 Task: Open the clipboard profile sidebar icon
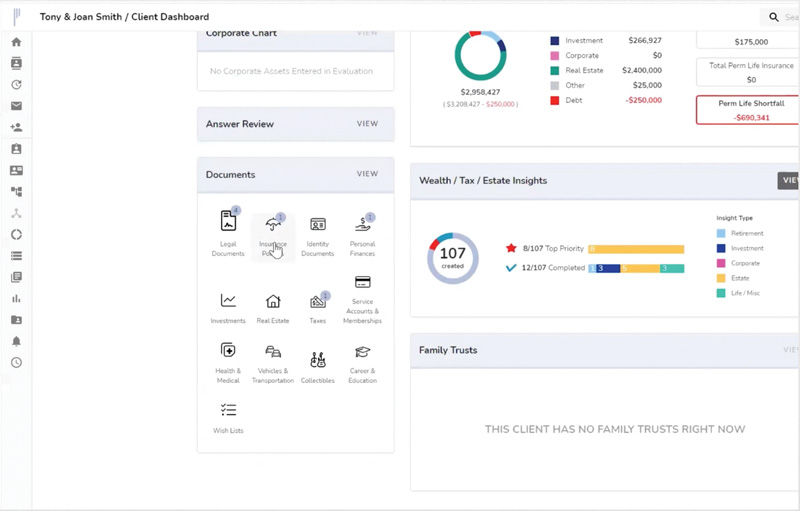pos(16,149)
